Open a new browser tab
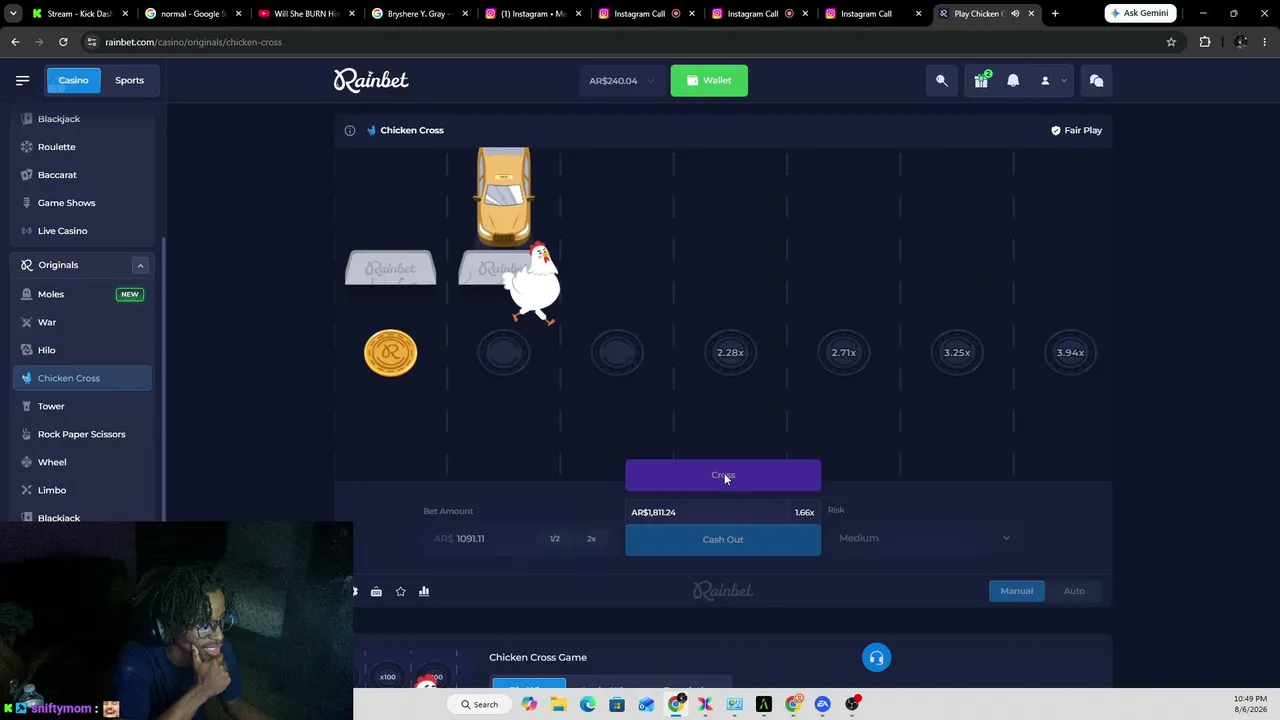The width and height of the screenshot is (1280, 720). tap(1055, 13)
